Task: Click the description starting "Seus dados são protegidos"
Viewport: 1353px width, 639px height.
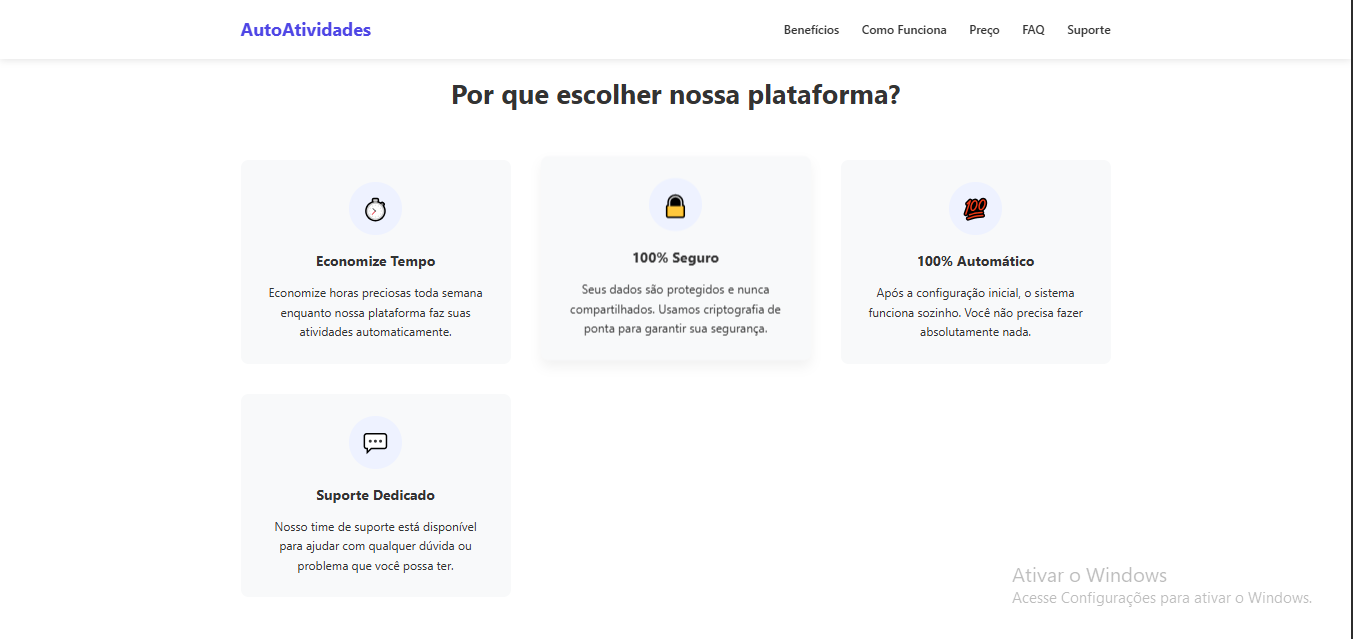Action: [676, 309]
